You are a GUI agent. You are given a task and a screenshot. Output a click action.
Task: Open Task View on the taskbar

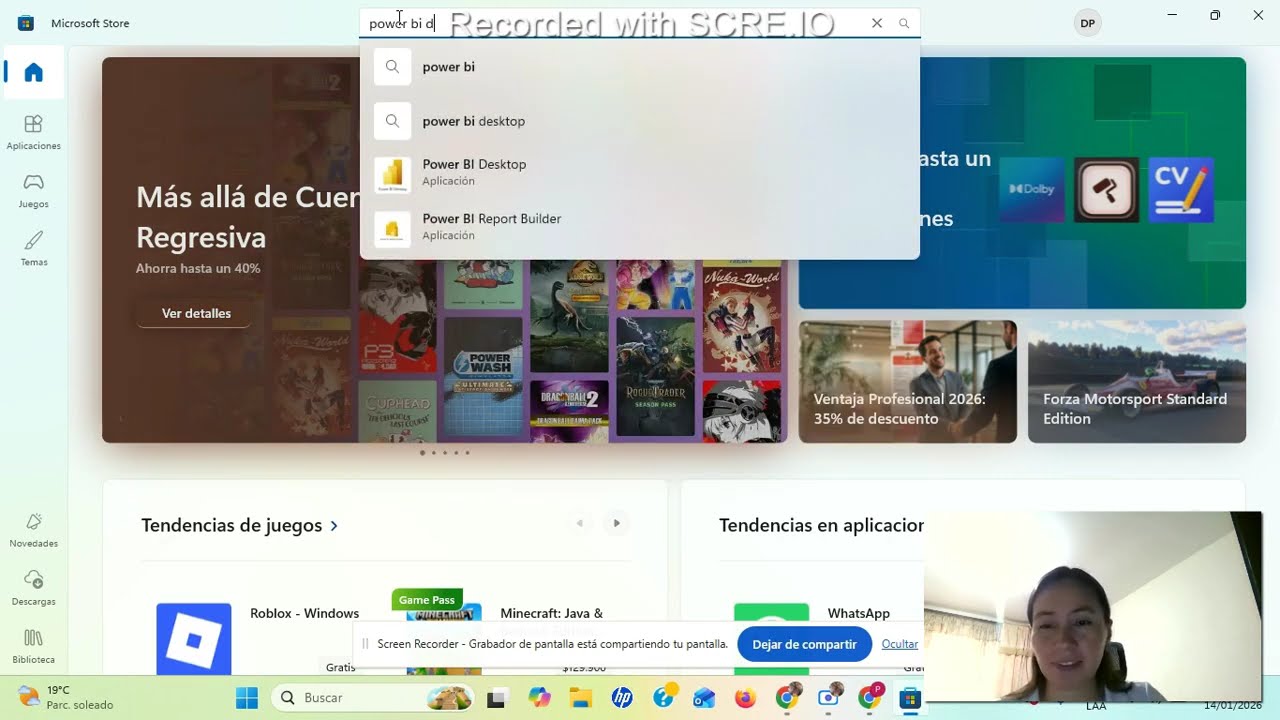496,698
